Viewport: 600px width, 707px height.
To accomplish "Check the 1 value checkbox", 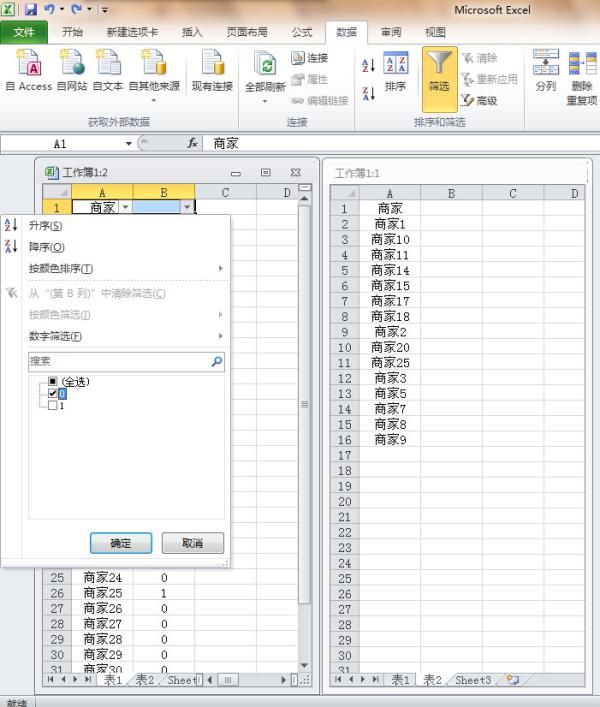I will coord(52,405).
